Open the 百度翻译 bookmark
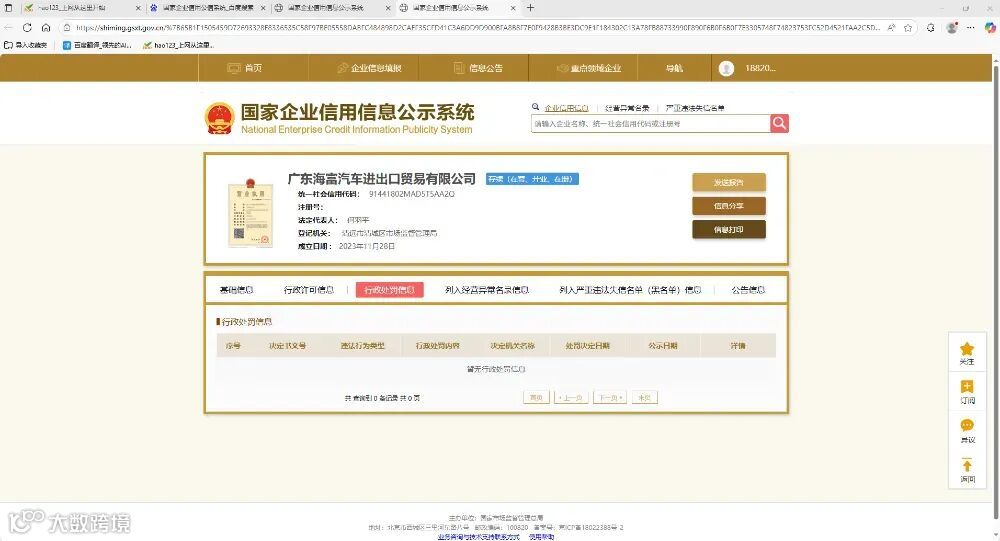The height and width of the screenshot is (541, 1000). (97, 45)
